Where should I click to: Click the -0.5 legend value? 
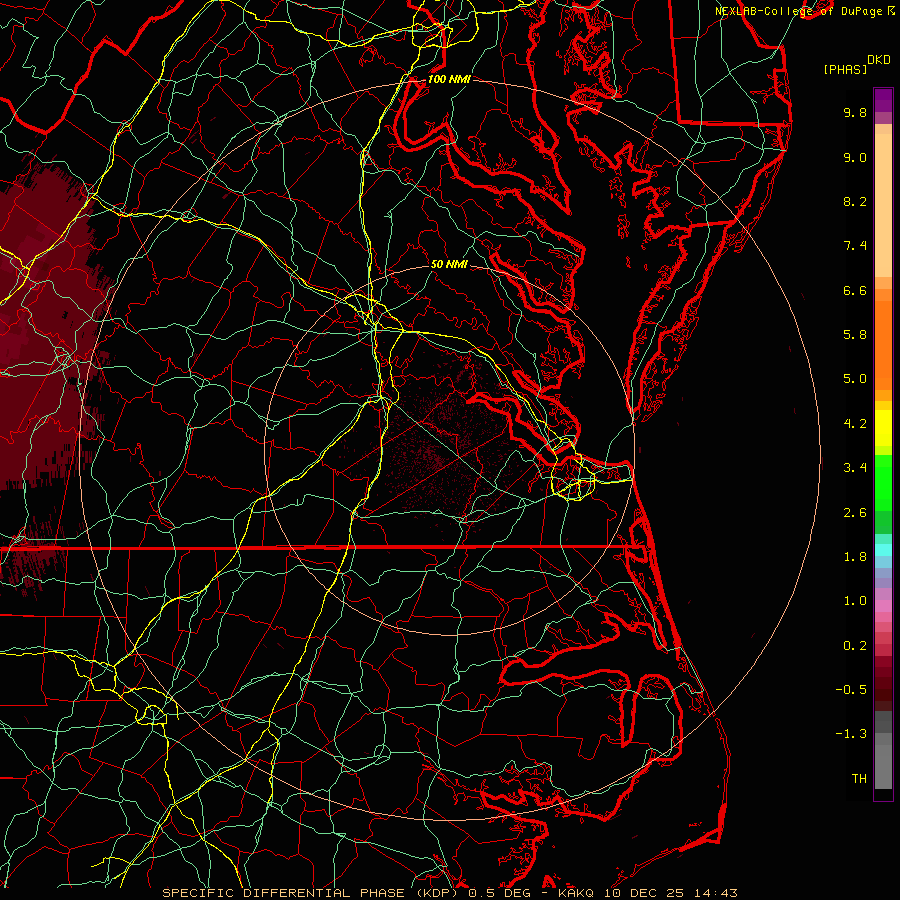coord(851,690)
